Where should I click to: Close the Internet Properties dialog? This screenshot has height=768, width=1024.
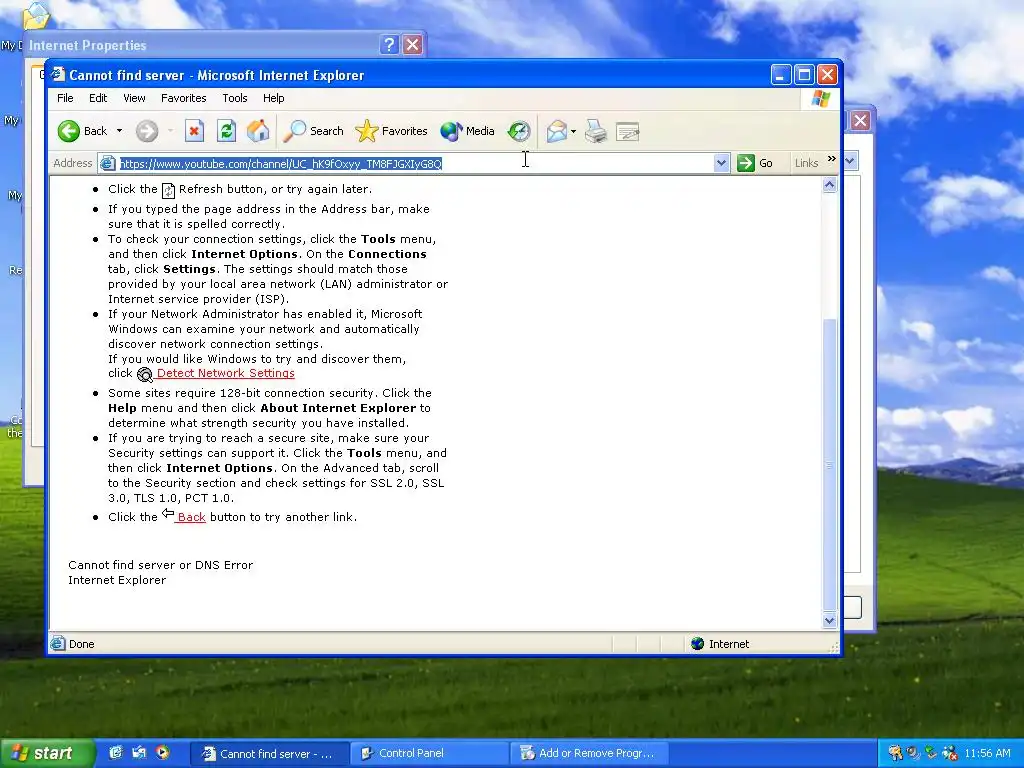pyautogui.click(x=413, y=44)
